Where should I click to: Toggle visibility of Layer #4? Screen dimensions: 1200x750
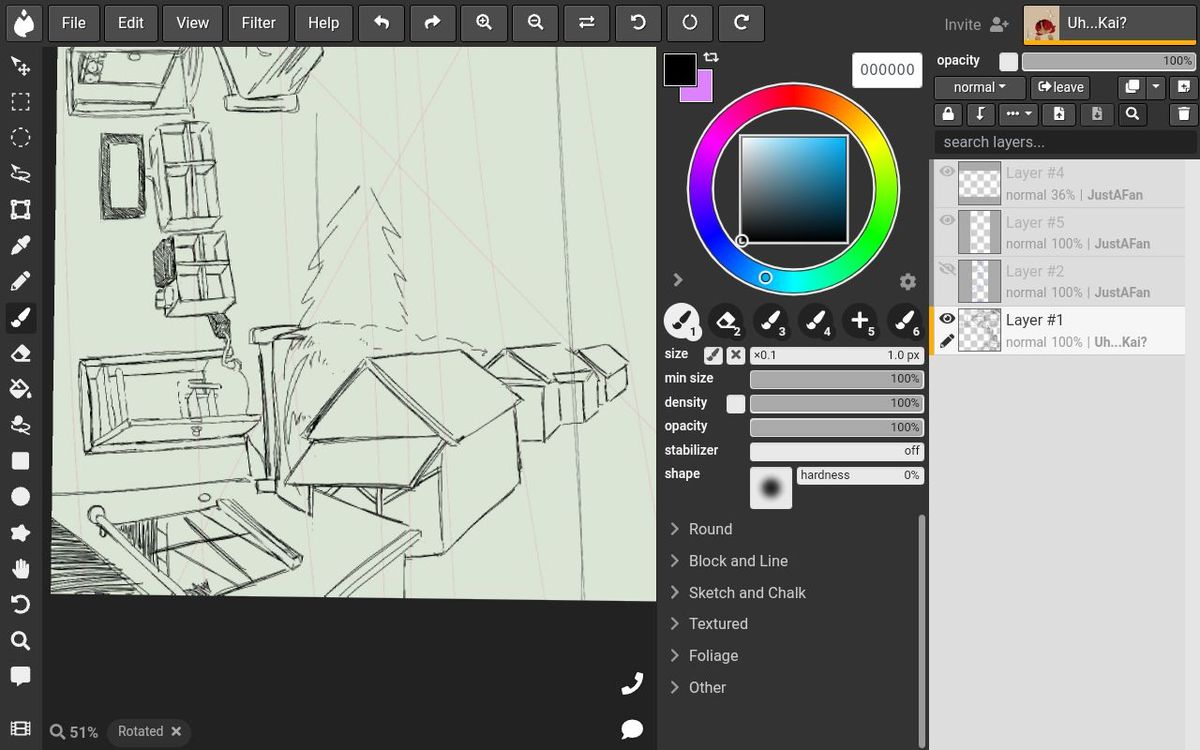946,172
